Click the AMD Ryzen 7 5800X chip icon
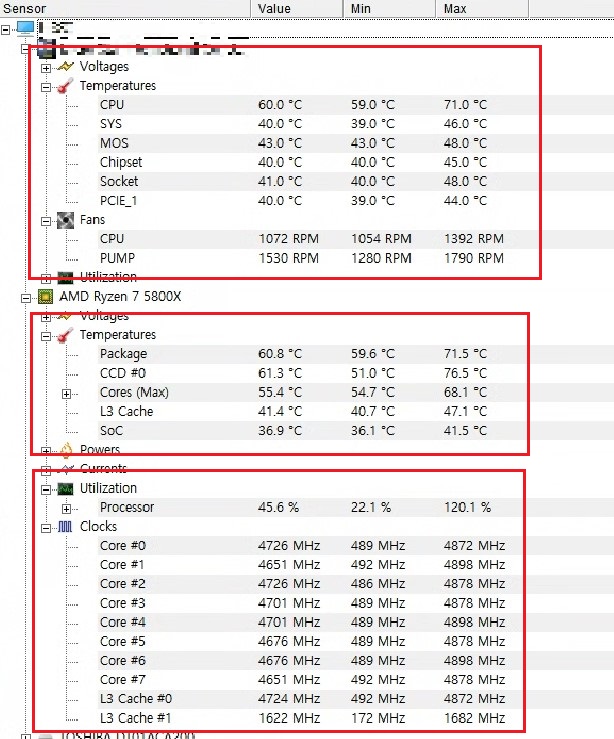The image size is (614, 739). pos(44,297)
